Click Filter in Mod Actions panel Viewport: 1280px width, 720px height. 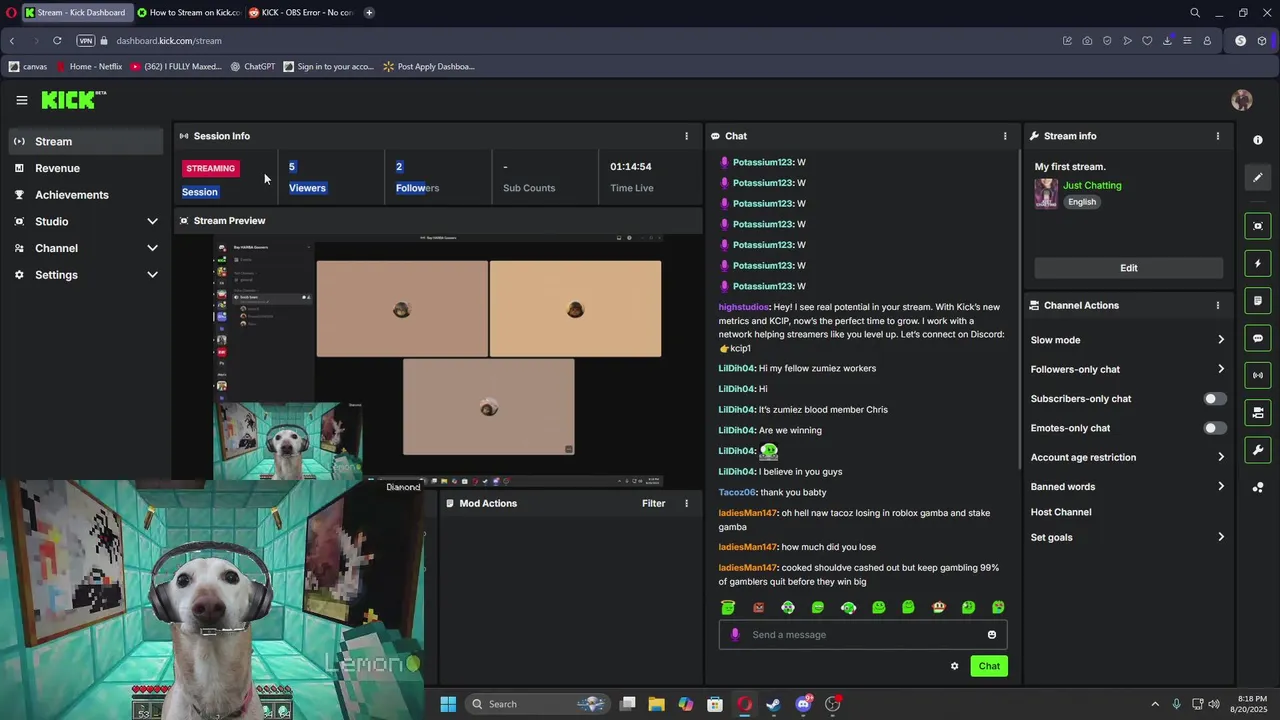pyautogui.click(x=653, y=503)
